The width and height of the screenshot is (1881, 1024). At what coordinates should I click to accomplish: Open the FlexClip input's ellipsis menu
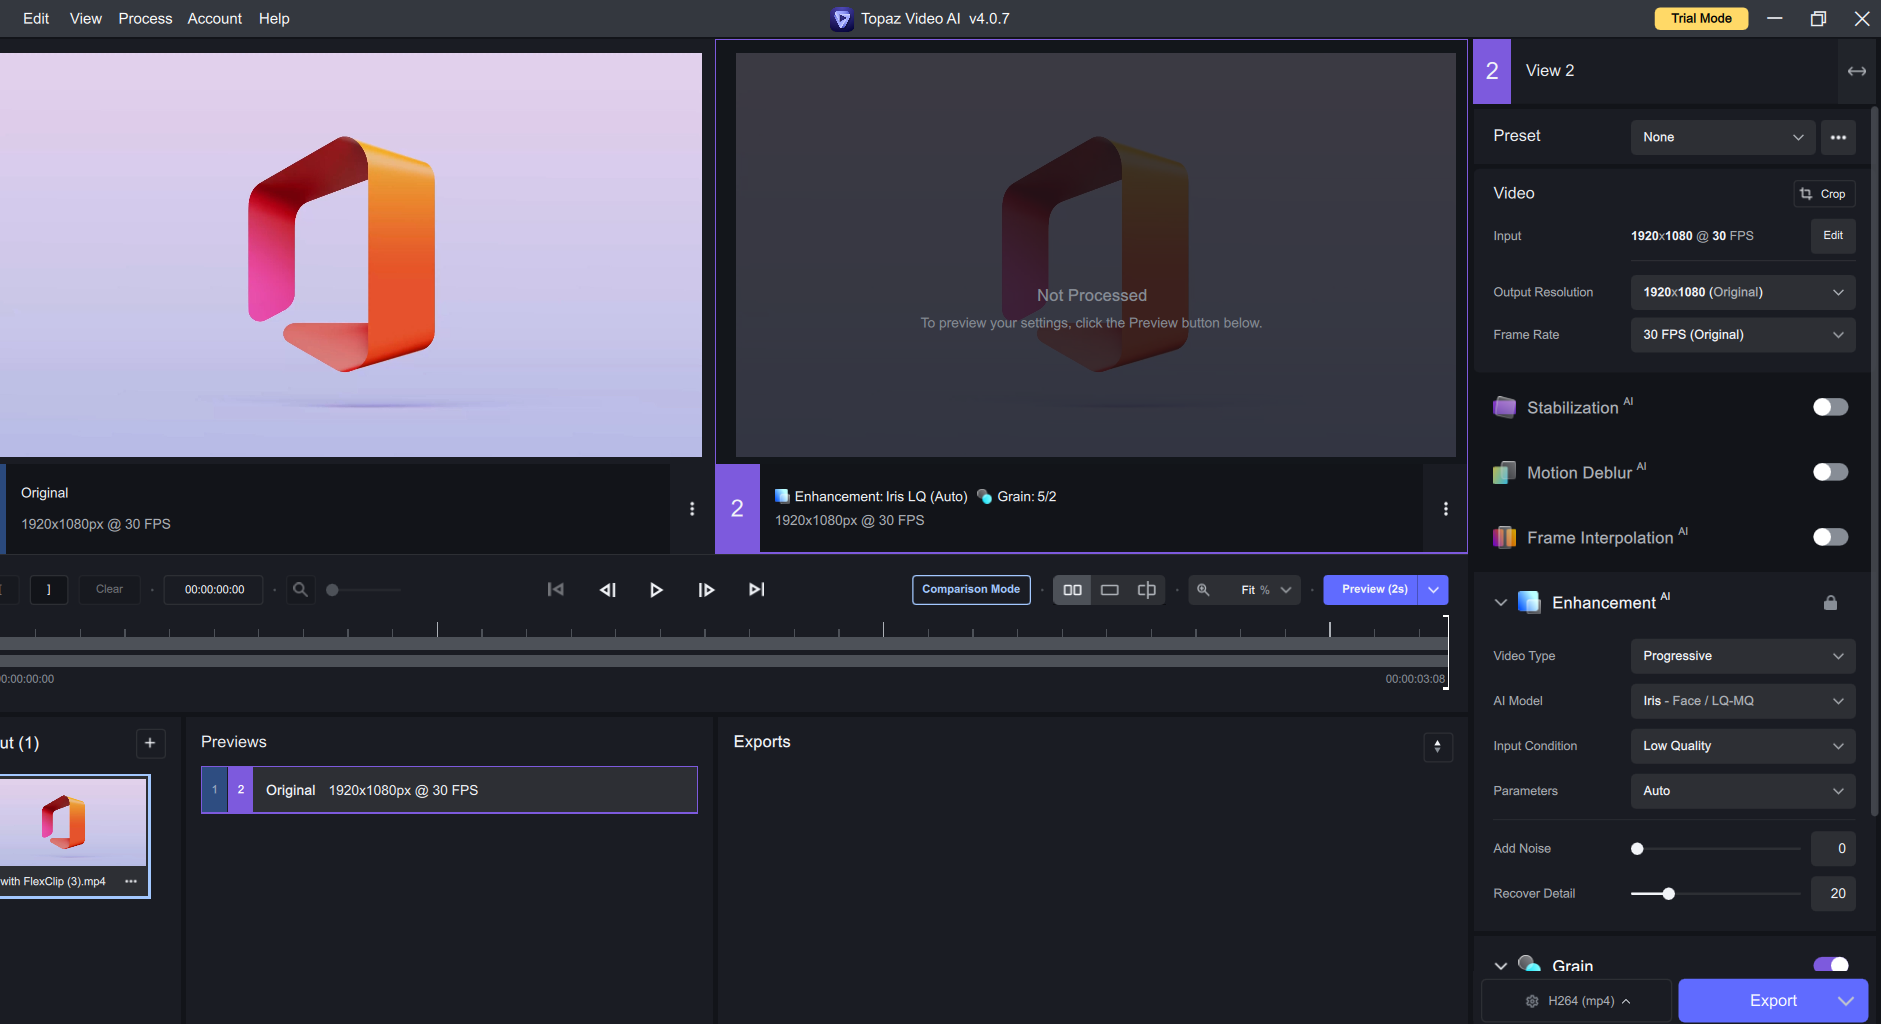click(x=131, y=881)
